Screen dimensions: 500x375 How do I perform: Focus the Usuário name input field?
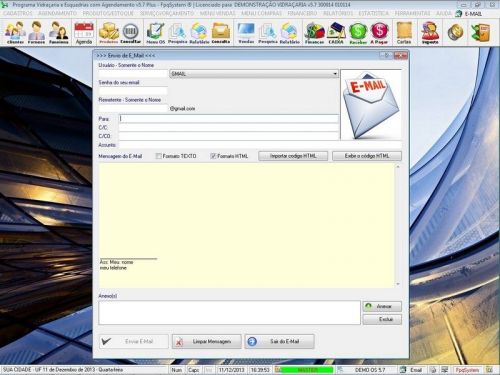click(133, 74)
